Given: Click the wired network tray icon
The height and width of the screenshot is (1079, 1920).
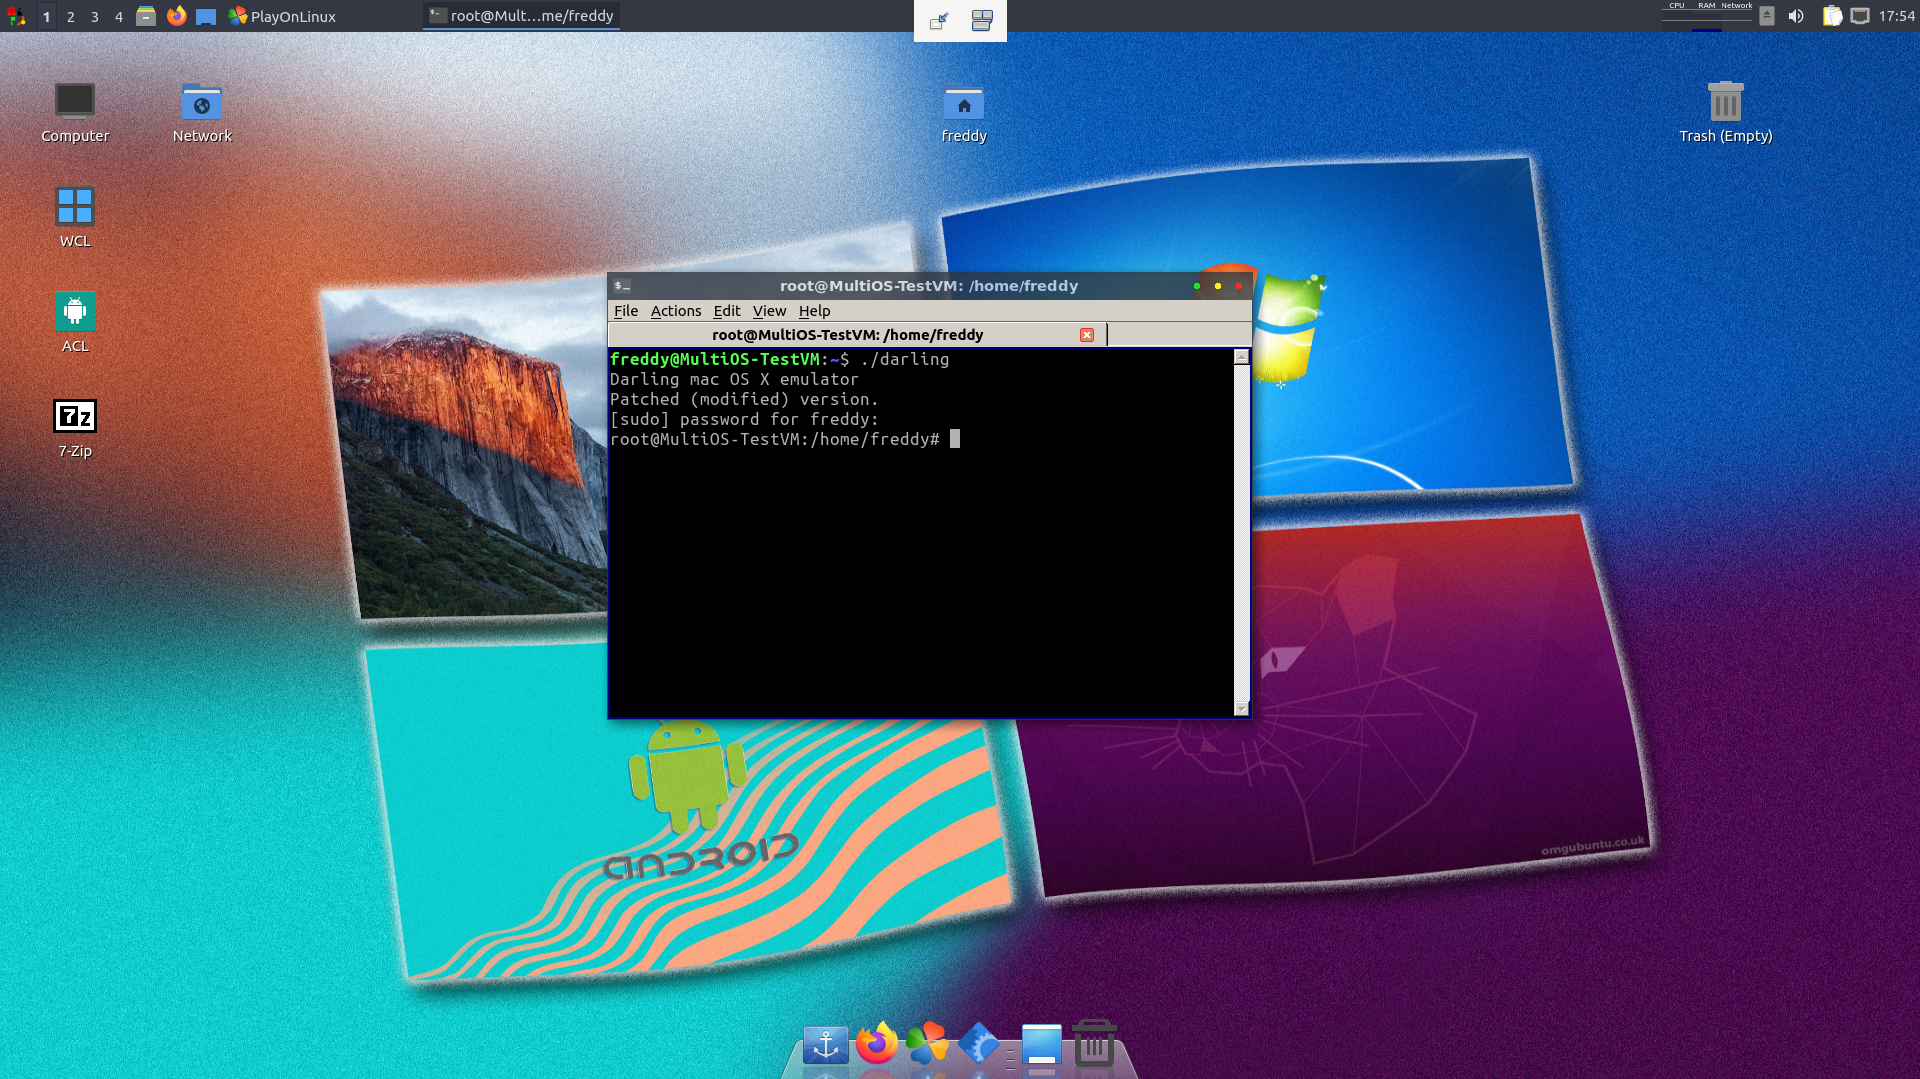Looking at the screenshot, I should pyautogui.click(x=1860, y=16).
